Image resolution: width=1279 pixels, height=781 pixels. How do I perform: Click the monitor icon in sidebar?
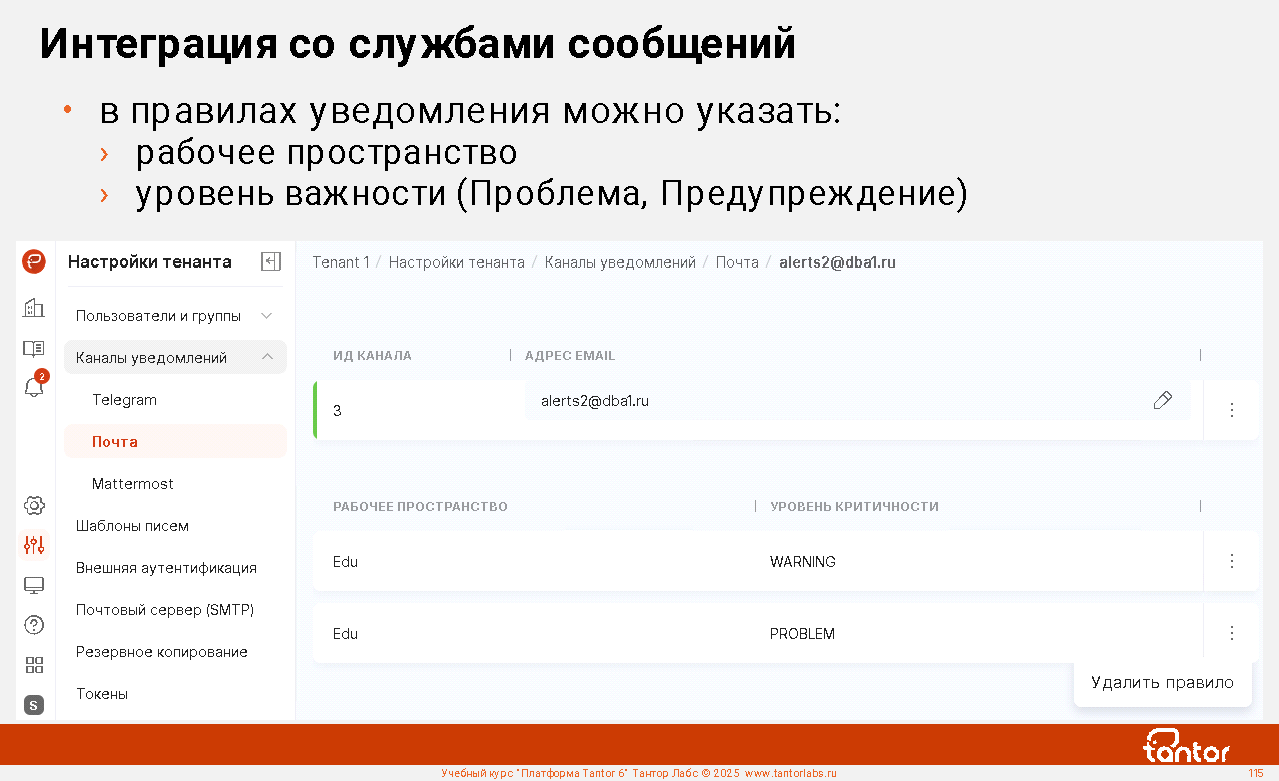pos(34,585)
